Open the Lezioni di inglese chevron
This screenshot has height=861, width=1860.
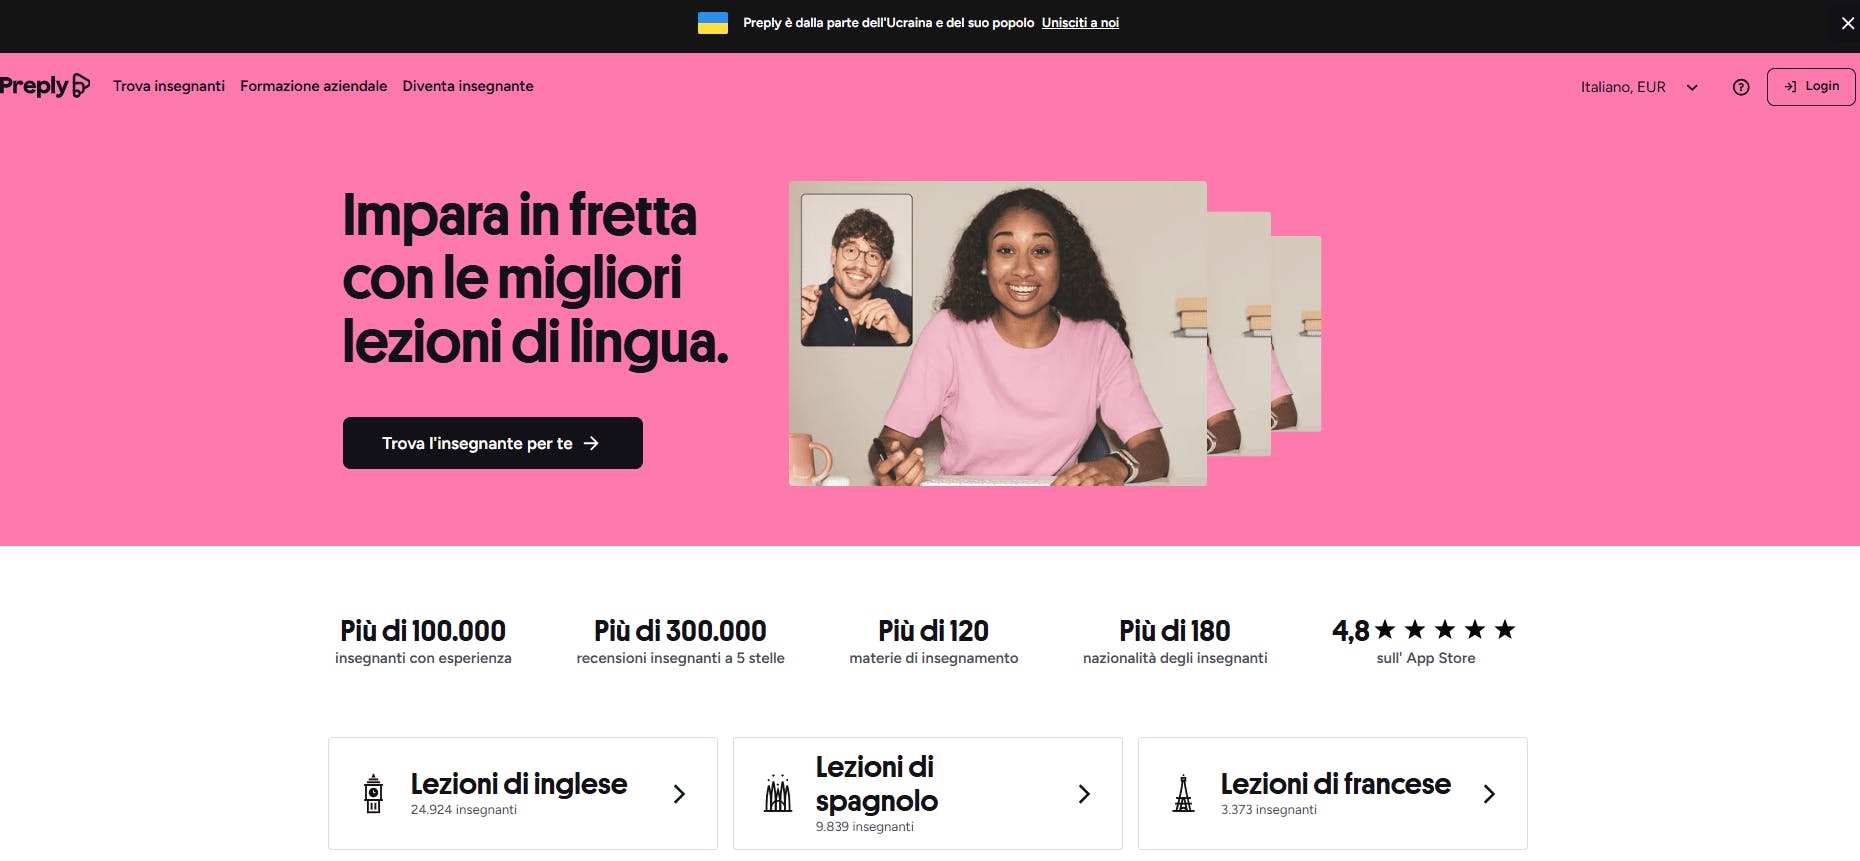[679, 794]
